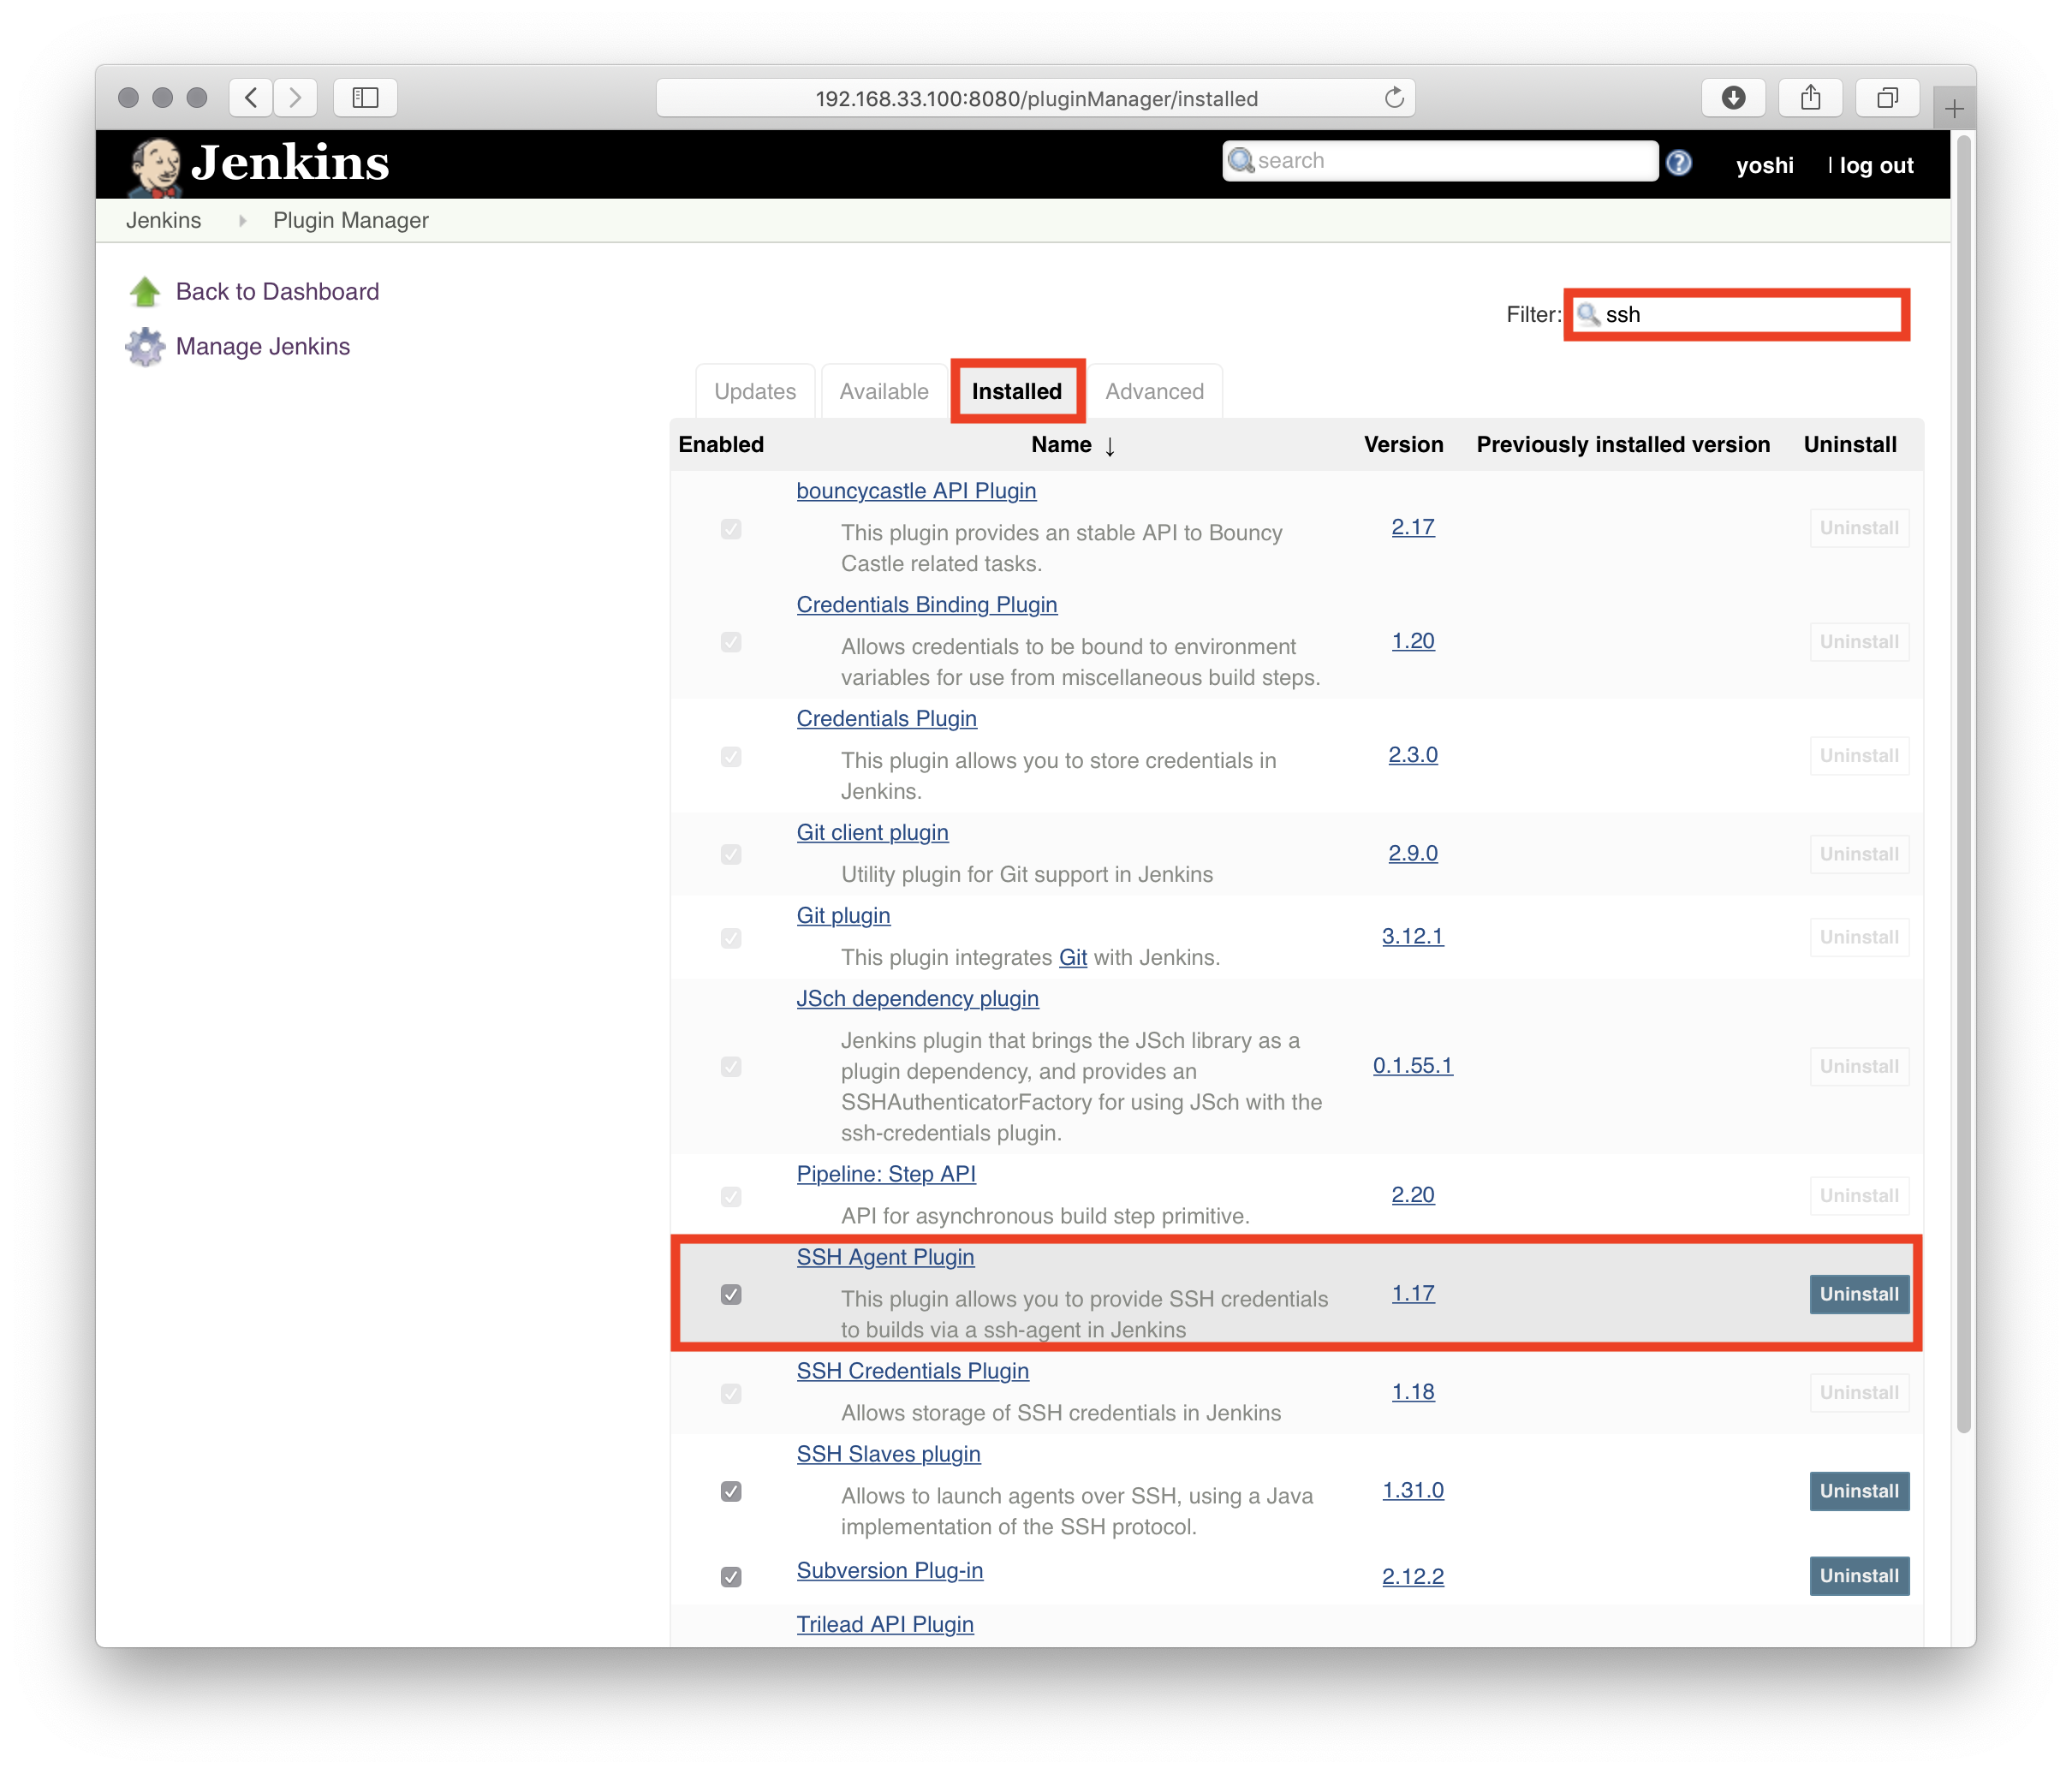Switch to the Available tab
Image resolution: width=2072 pixels, height=1774 pixels.
pos(884,392)
